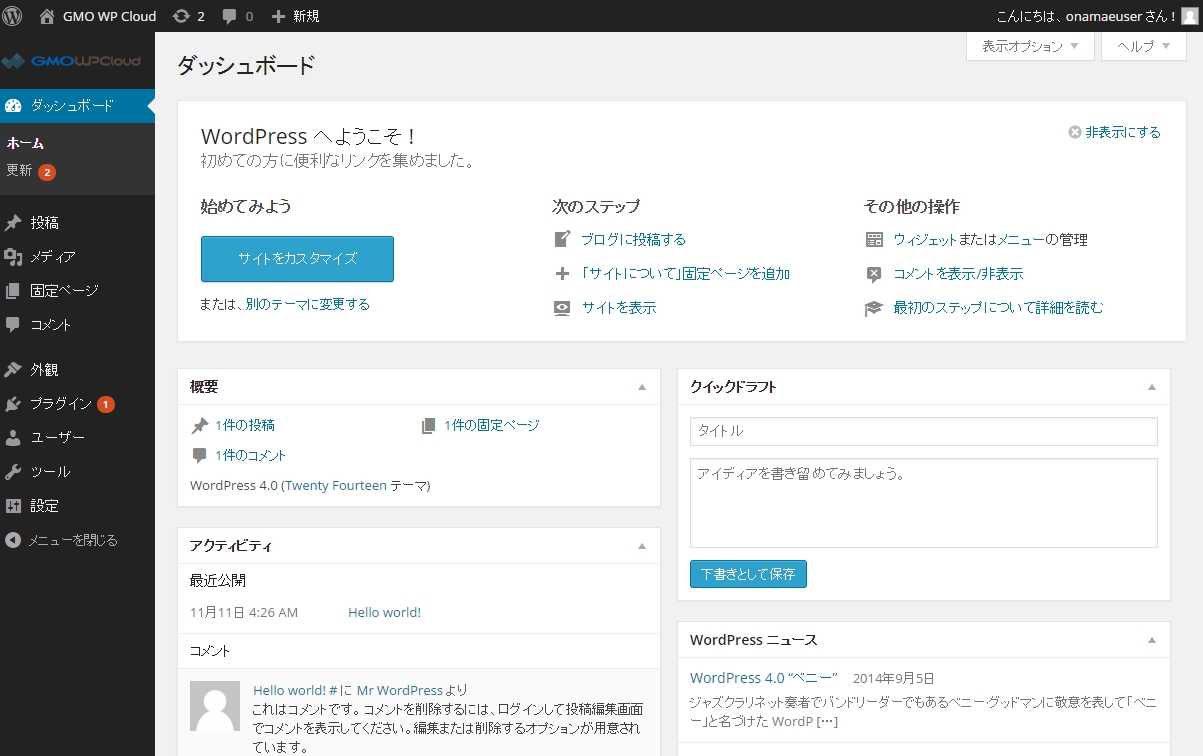Open Mr WordPress commenter link
The height and width of the screenshot is (756, 1203).
400,690
